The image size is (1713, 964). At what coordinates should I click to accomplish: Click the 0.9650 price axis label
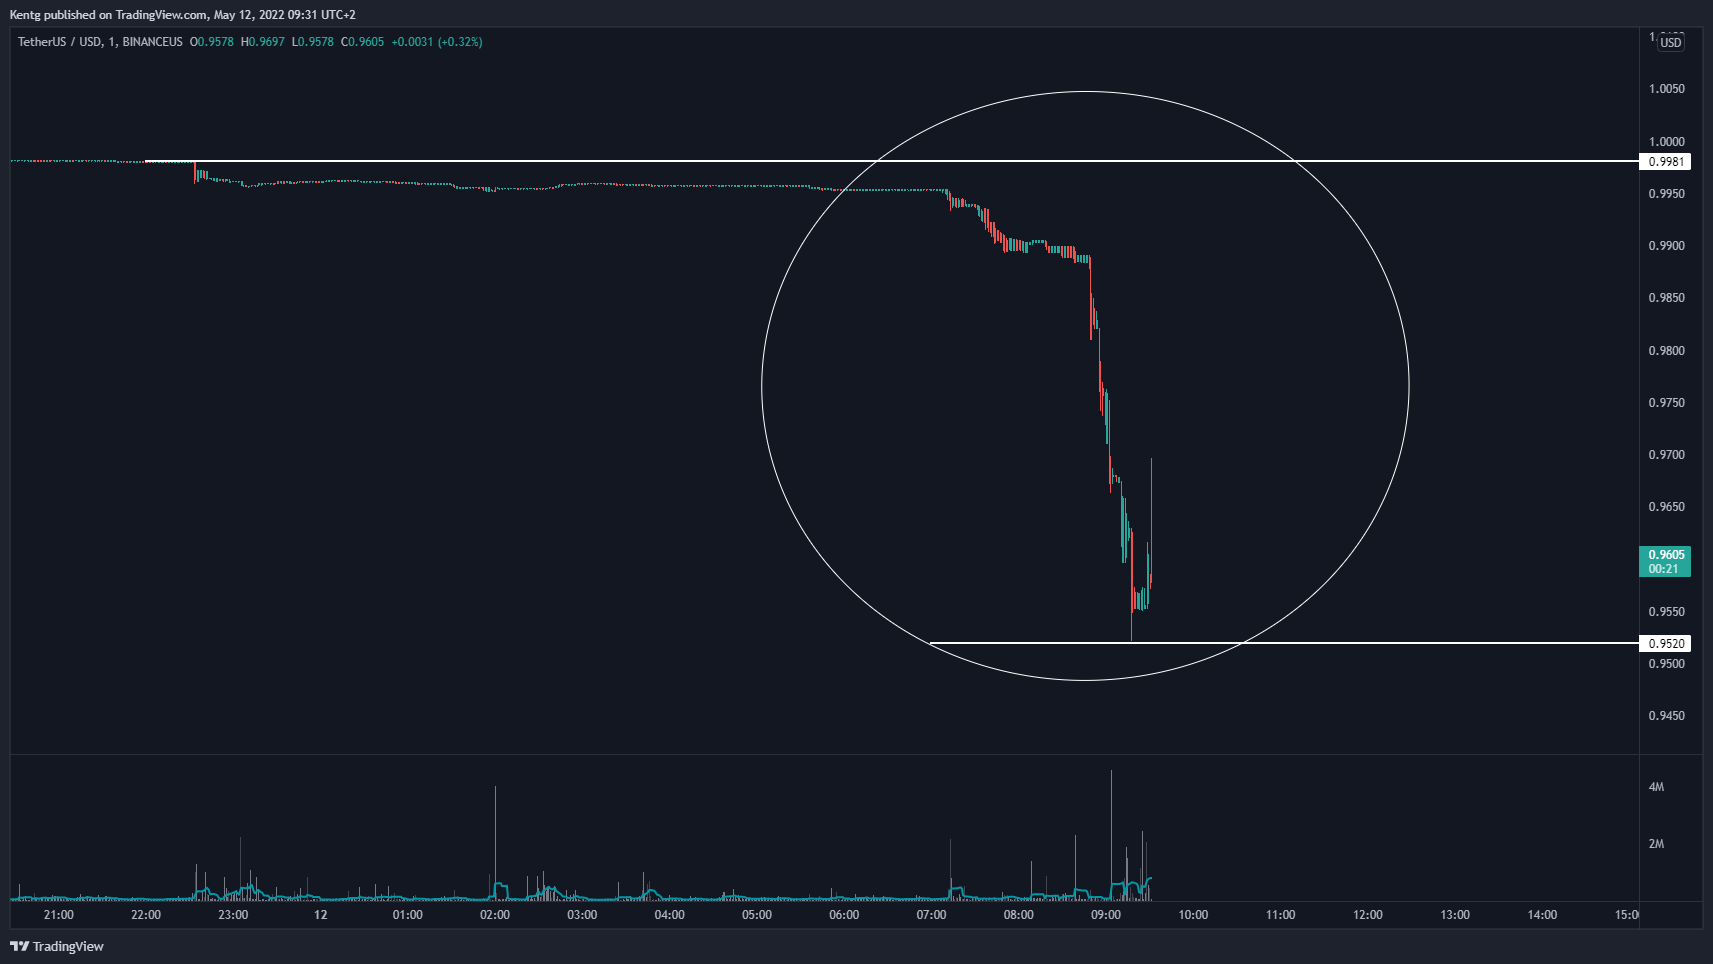pos(1667,507)
